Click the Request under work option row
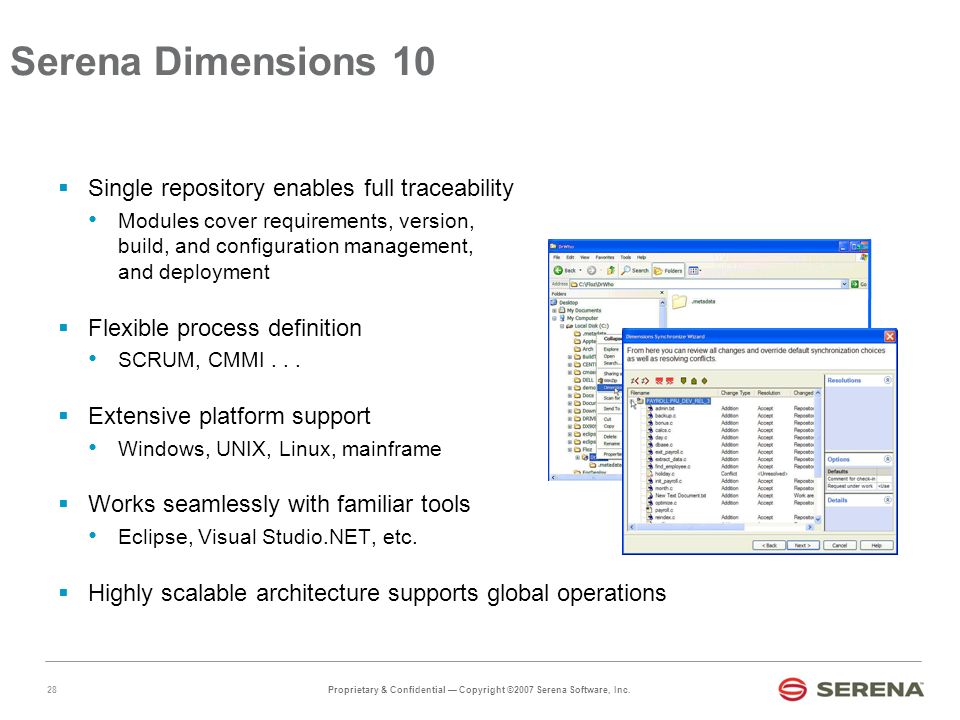 859,486
